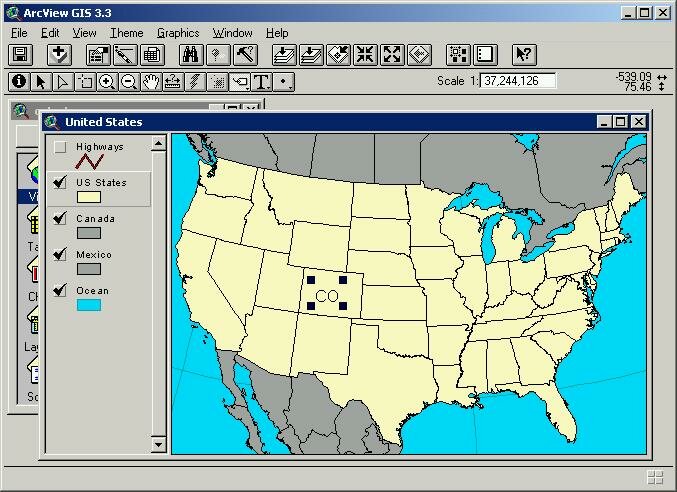Screen dimensions: 677x492
Task: Select the Text tool
Action: (x=262, y=82)
